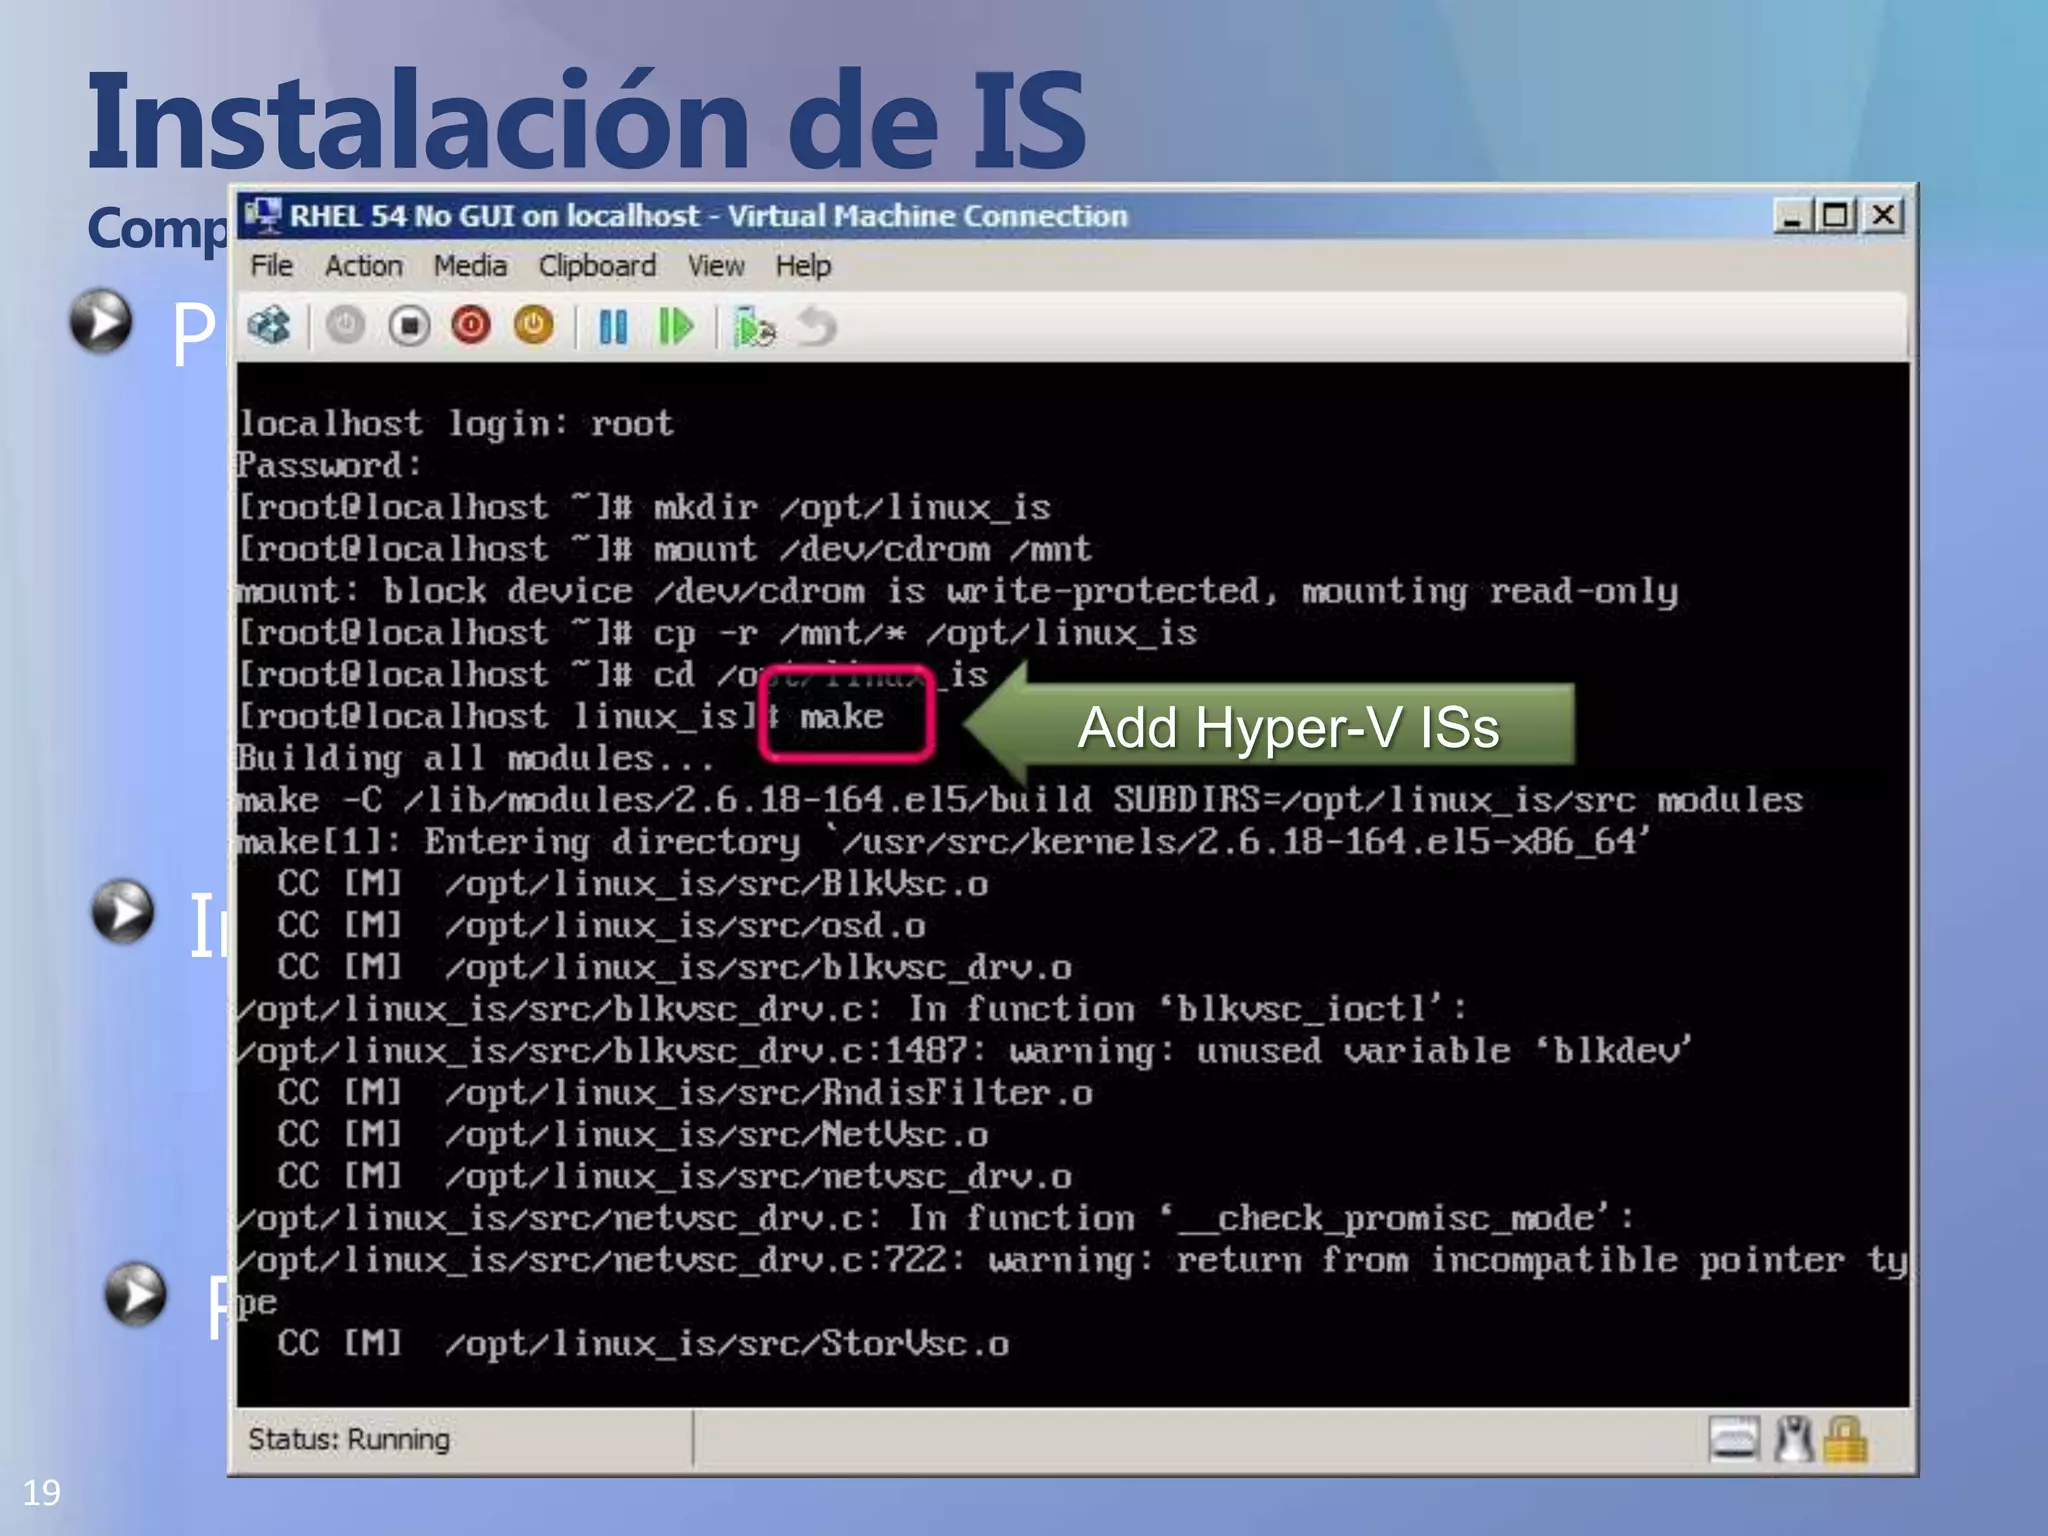Send Ctrl+Alt+Del using the toolbar icon

tap(269, 326)
